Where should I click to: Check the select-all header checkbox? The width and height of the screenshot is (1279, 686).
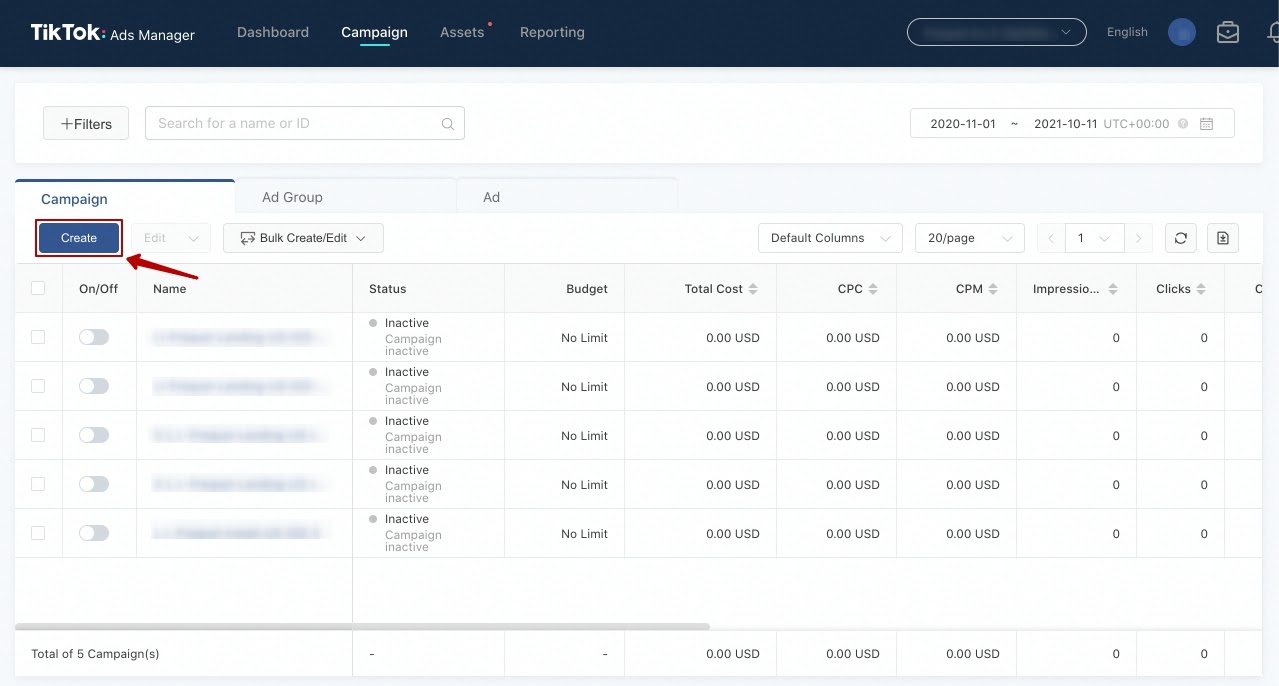click(38, 289)
